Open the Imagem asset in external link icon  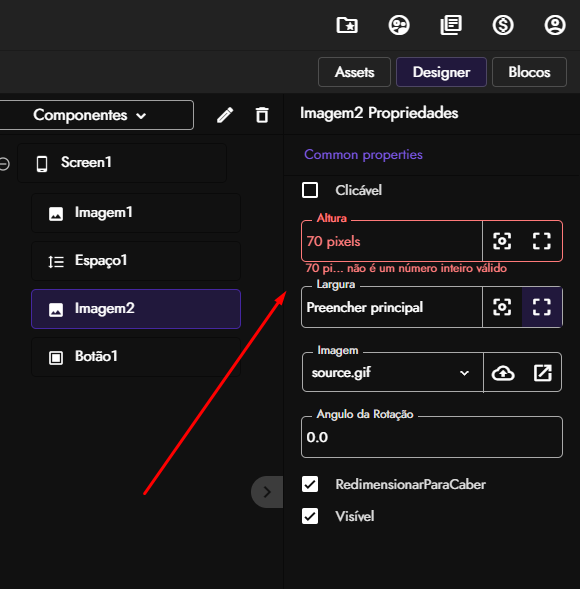tap(543, 373)
